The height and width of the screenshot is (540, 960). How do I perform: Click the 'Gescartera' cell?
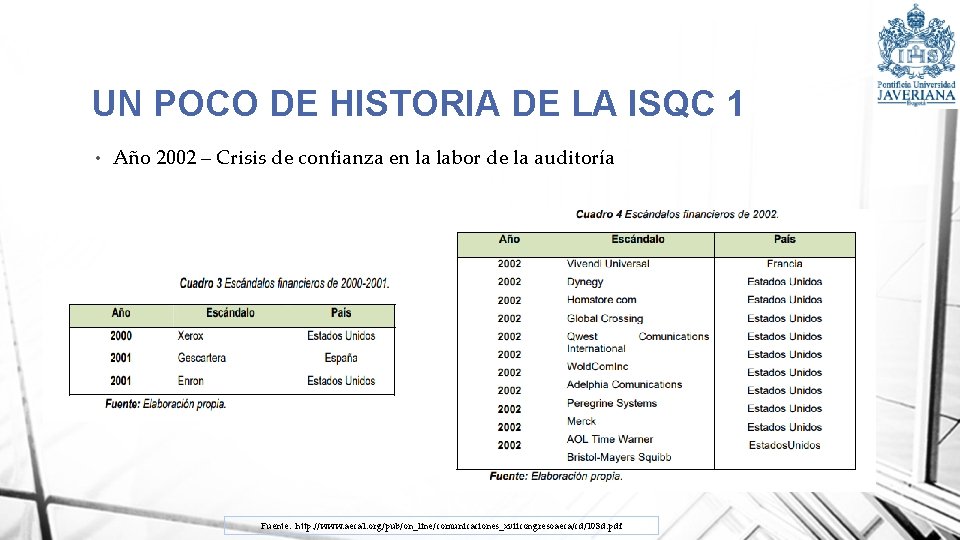[x=201, y=358]
